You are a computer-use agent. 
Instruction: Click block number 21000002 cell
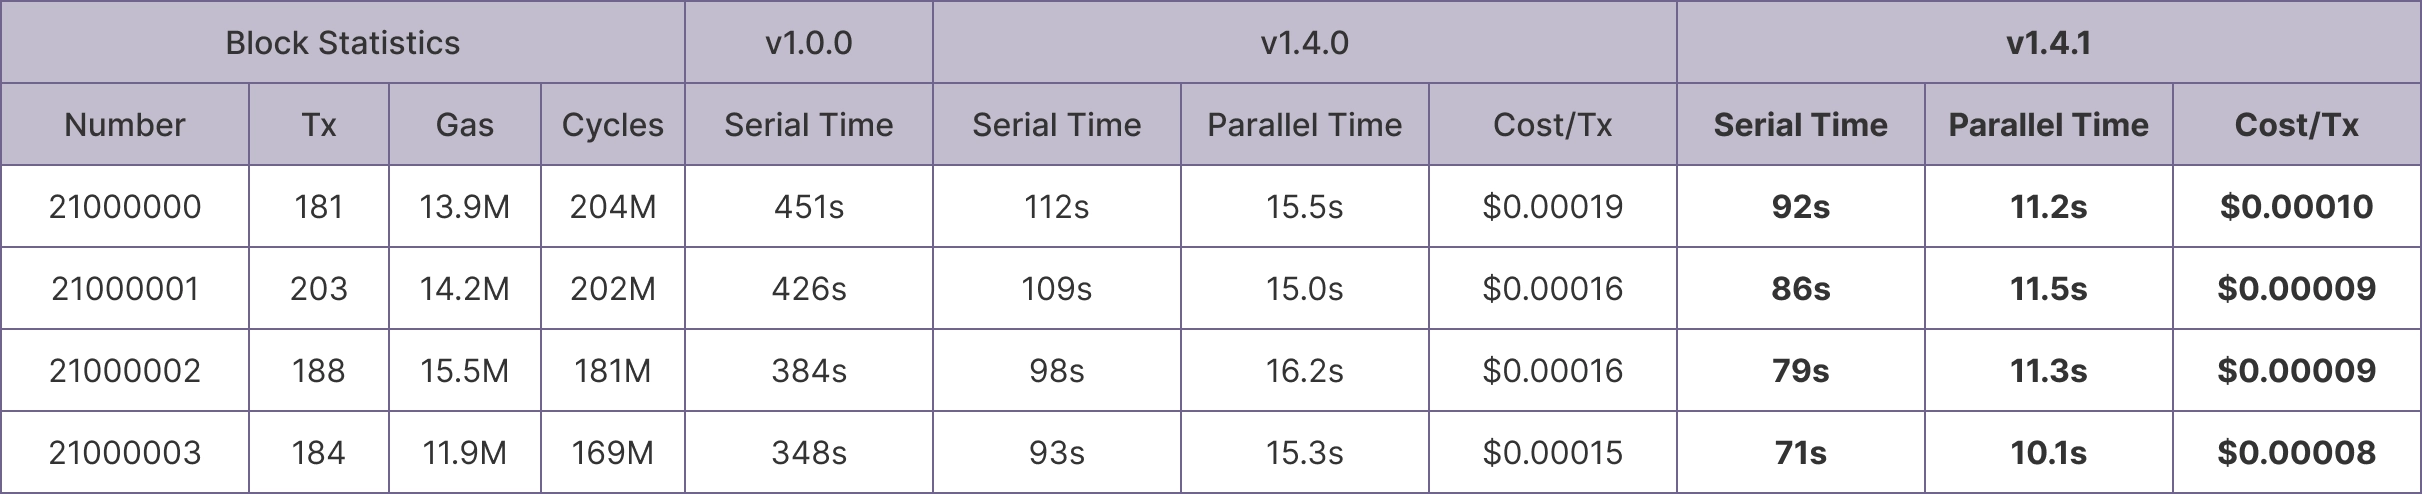125,371
